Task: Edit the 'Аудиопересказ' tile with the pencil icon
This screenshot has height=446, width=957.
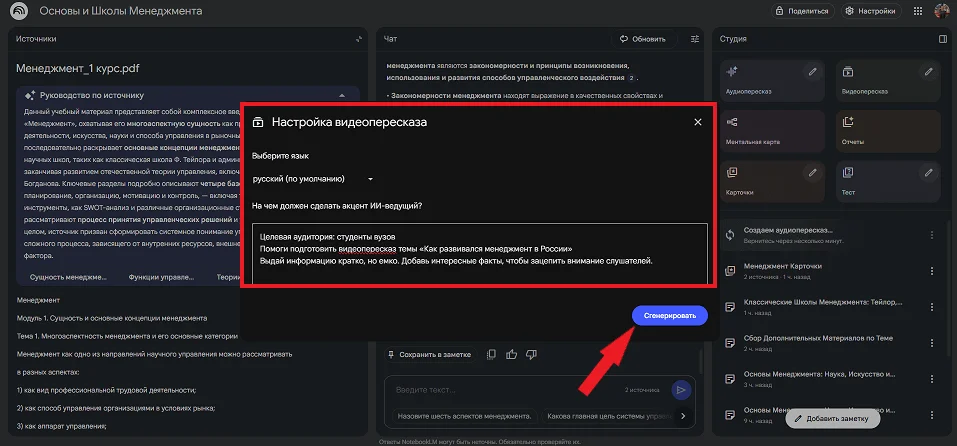Action: point(813,72)
